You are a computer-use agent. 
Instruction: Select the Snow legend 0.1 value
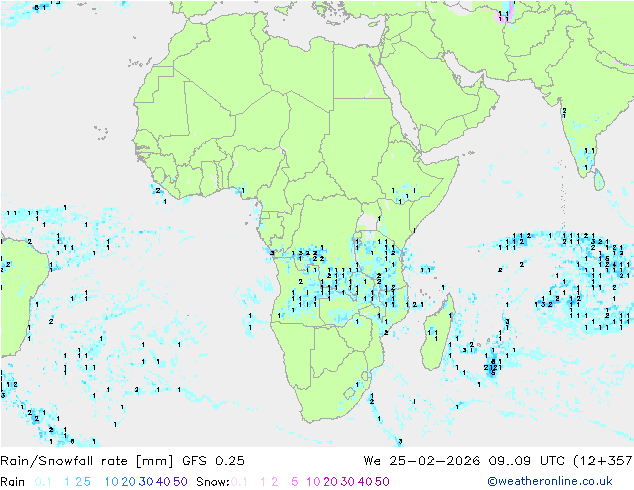239,482
